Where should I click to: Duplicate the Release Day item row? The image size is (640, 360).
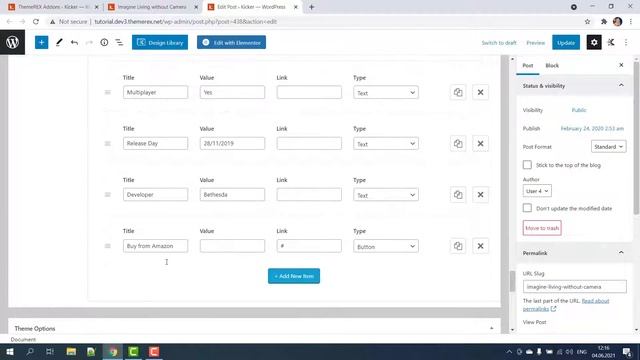[458, 144]
